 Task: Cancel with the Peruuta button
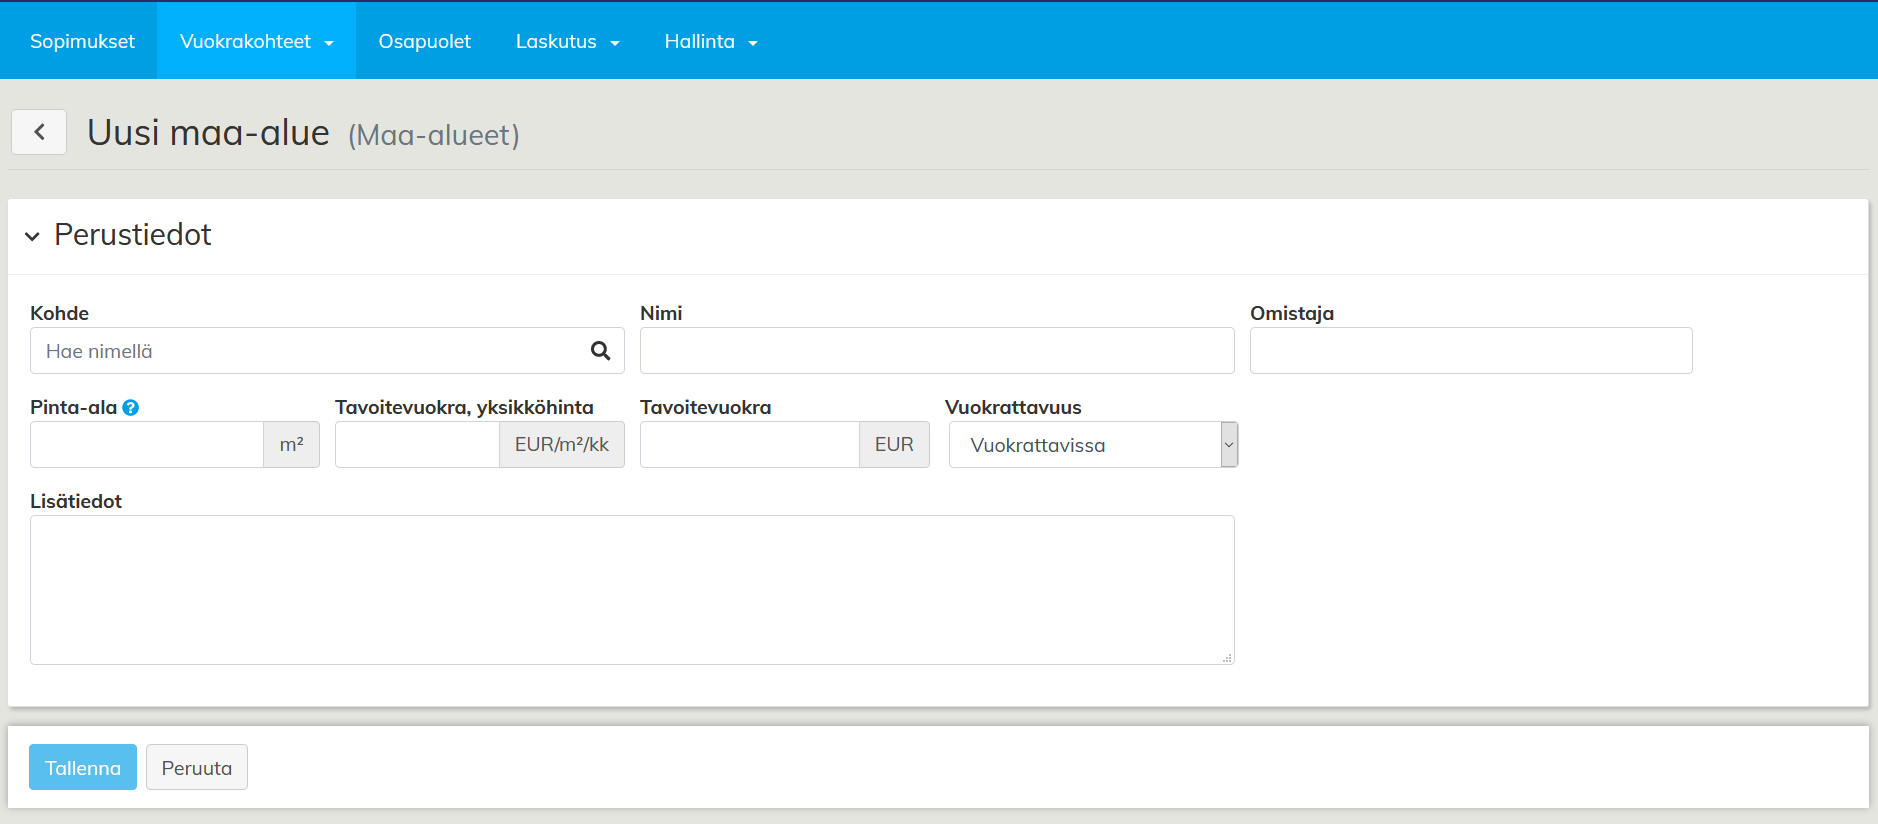(x=197, y=768)
